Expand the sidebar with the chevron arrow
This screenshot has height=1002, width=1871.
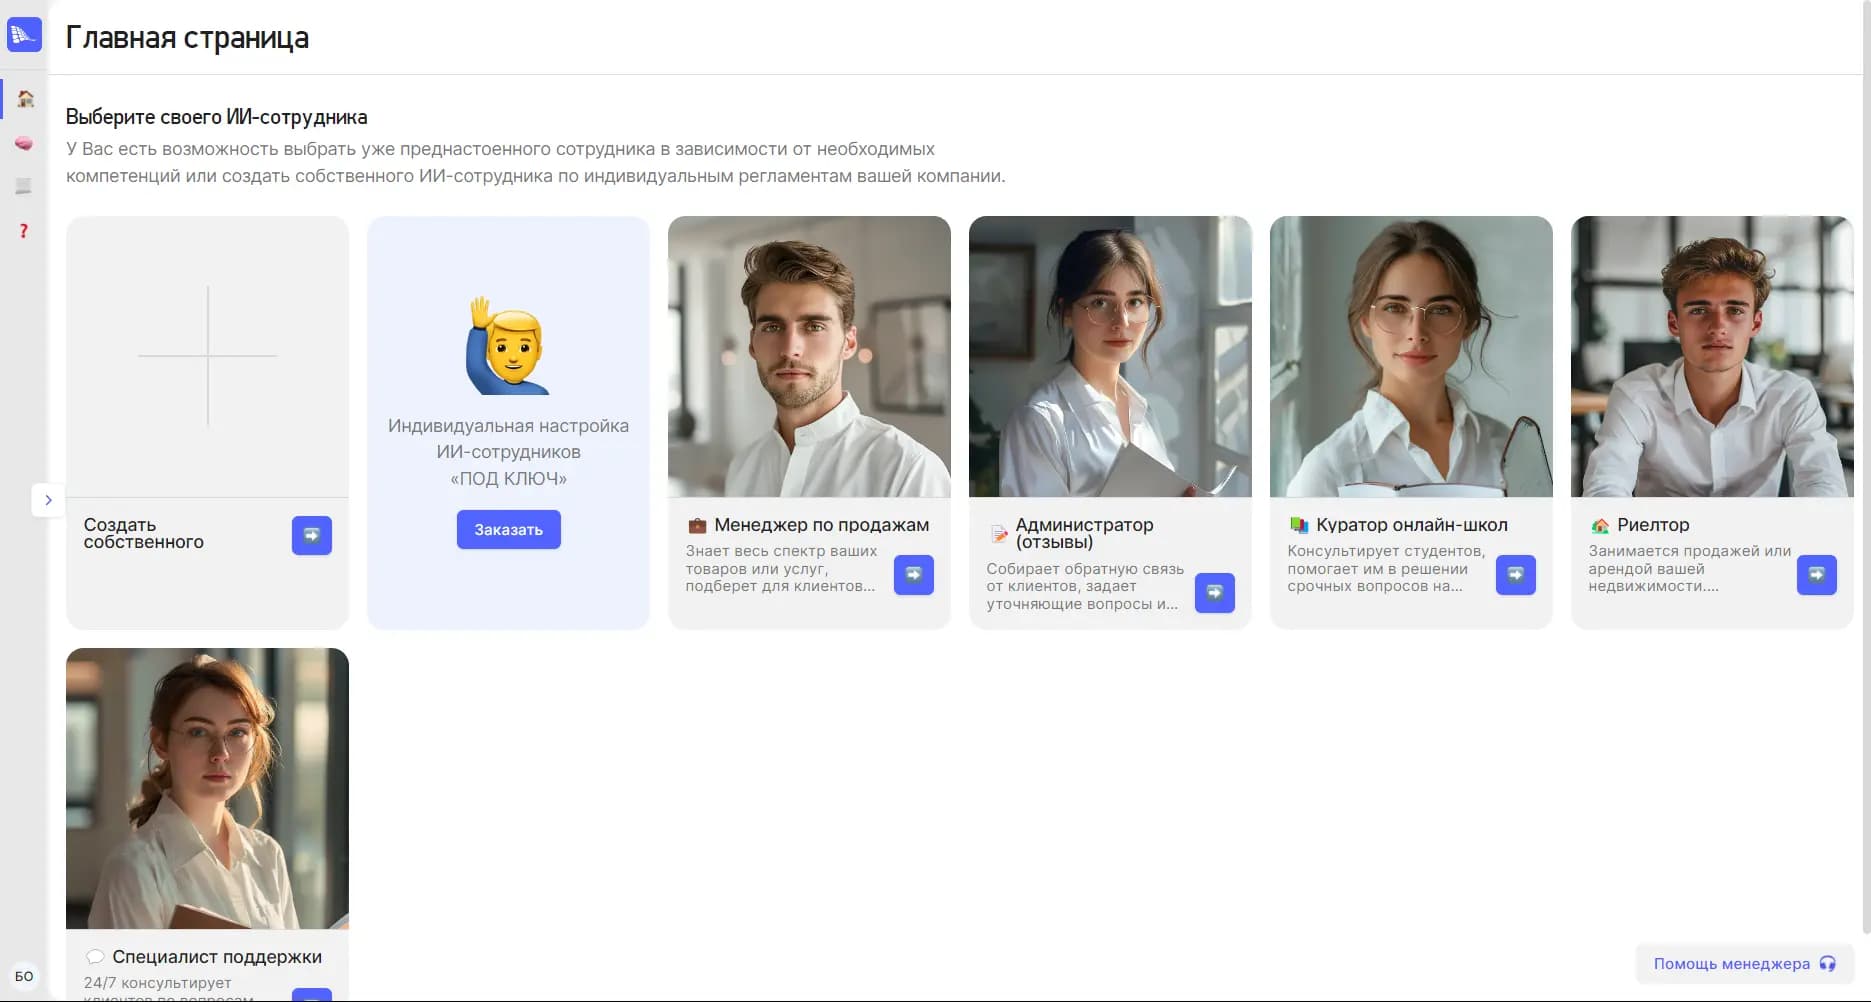[48, 500]
